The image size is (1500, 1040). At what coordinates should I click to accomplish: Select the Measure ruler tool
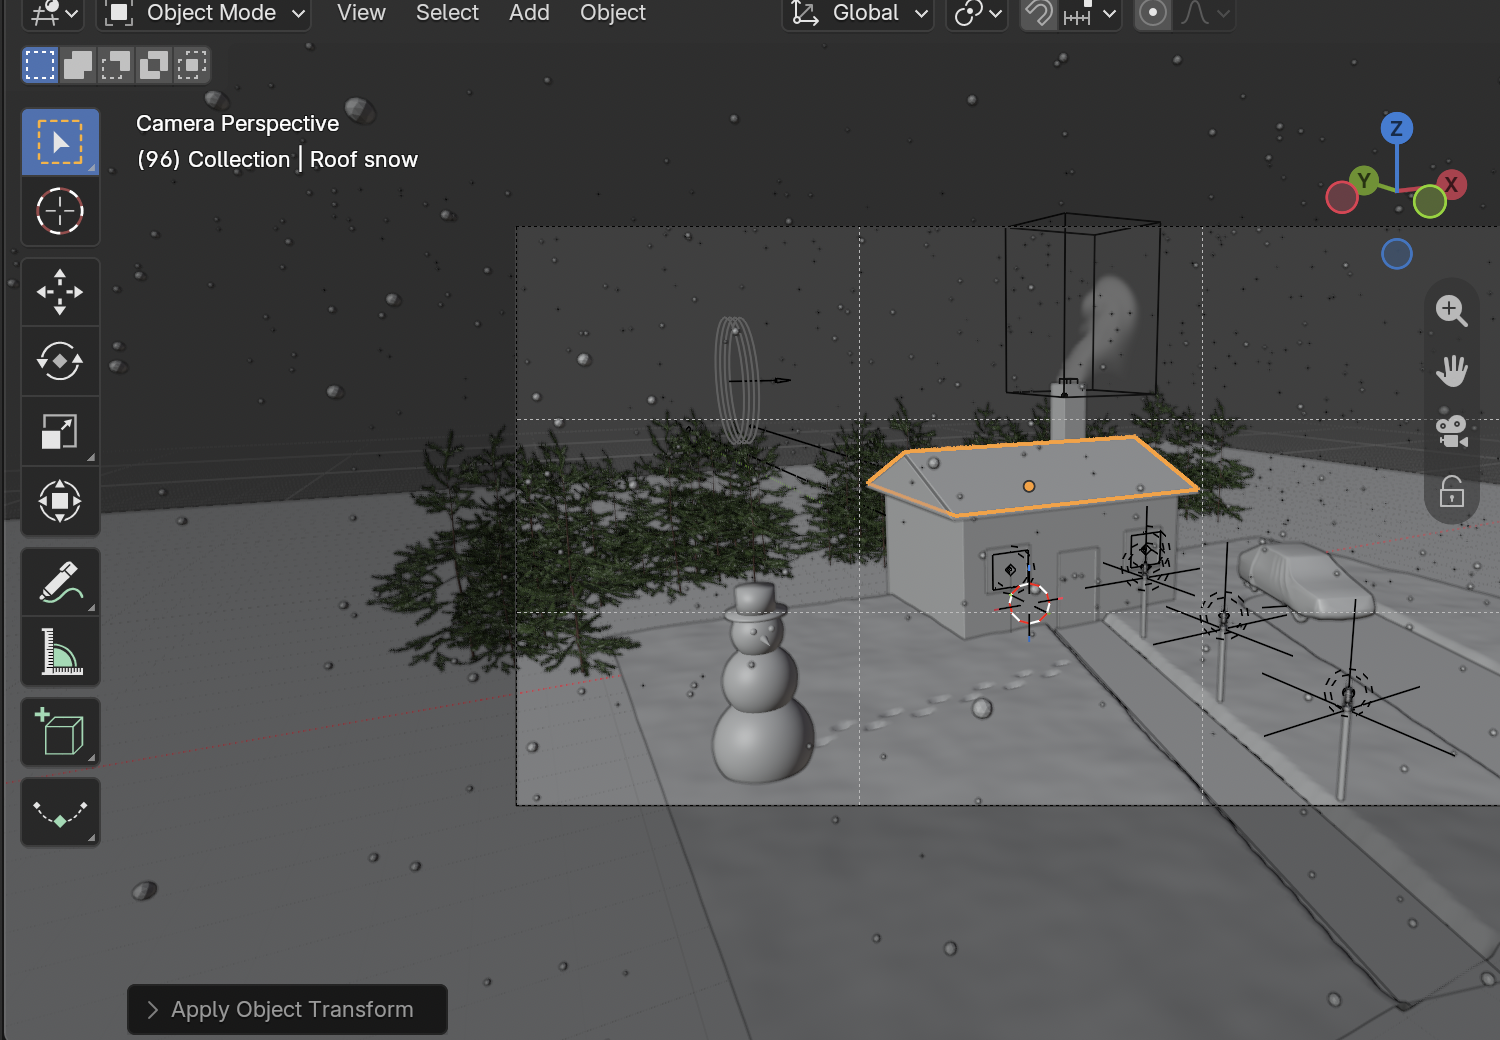[x=60, y=651]
